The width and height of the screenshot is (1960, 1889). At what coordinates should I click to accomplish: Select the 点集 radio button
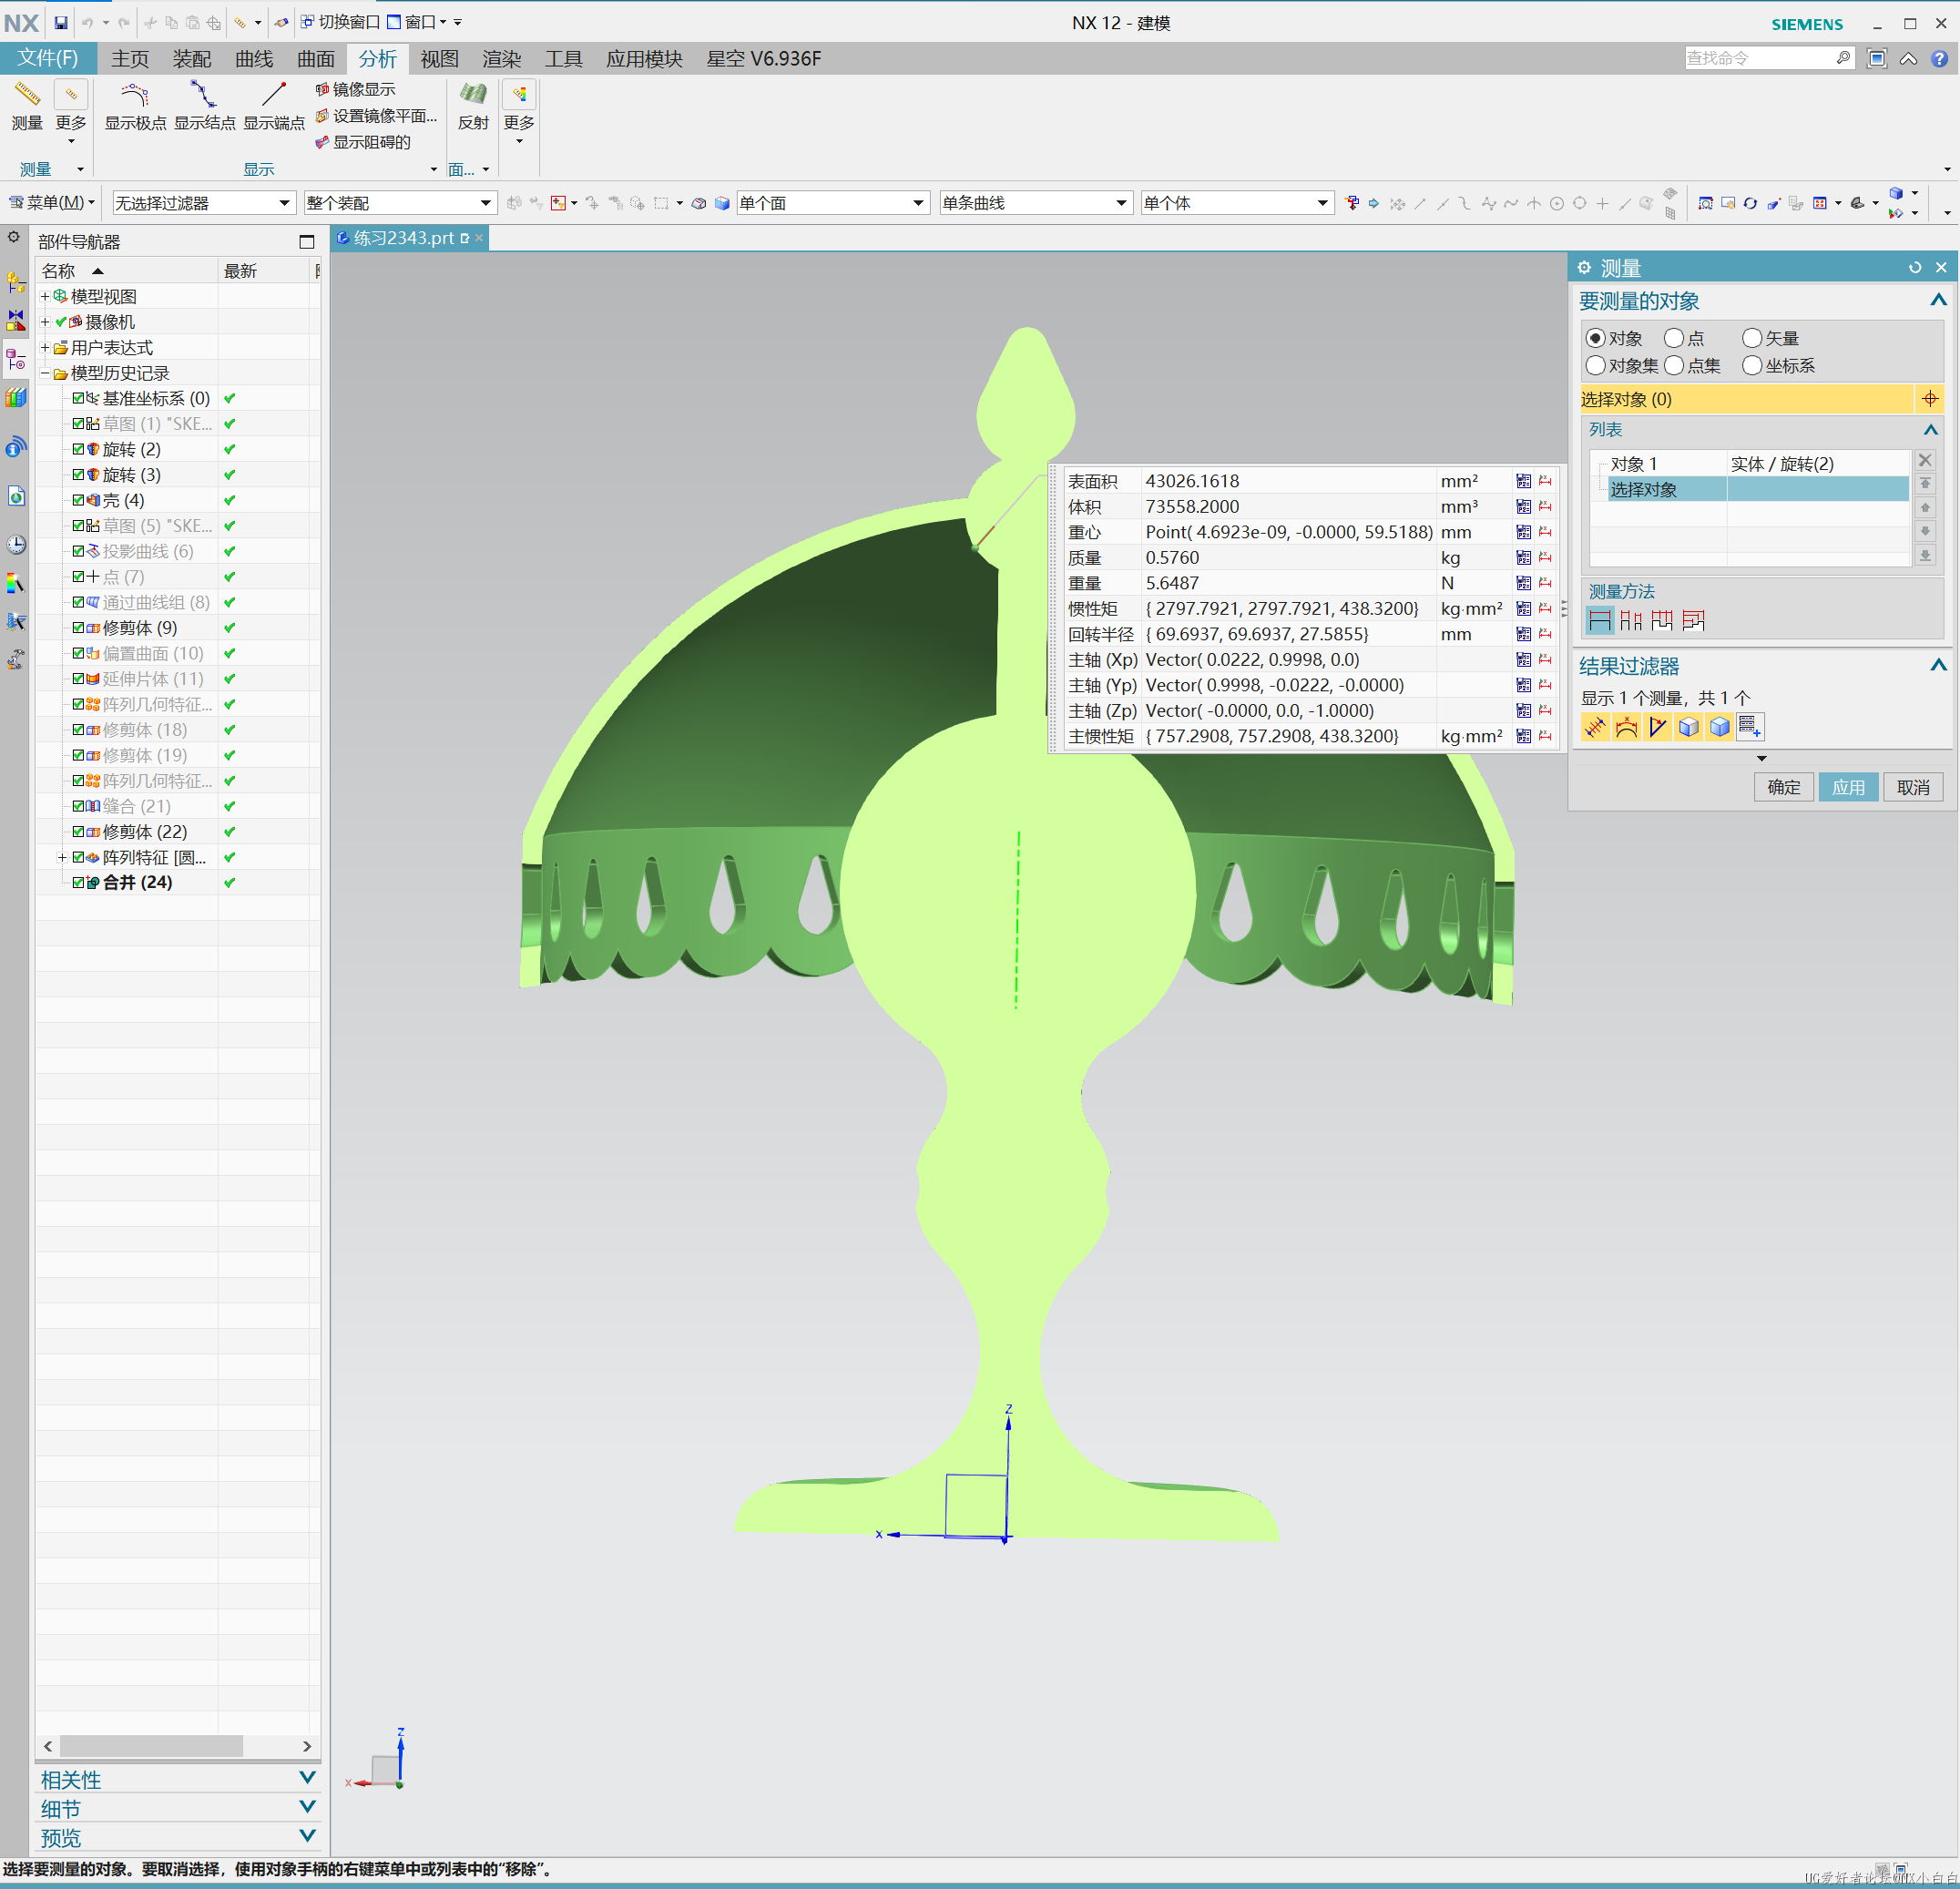coord(1674,365)
